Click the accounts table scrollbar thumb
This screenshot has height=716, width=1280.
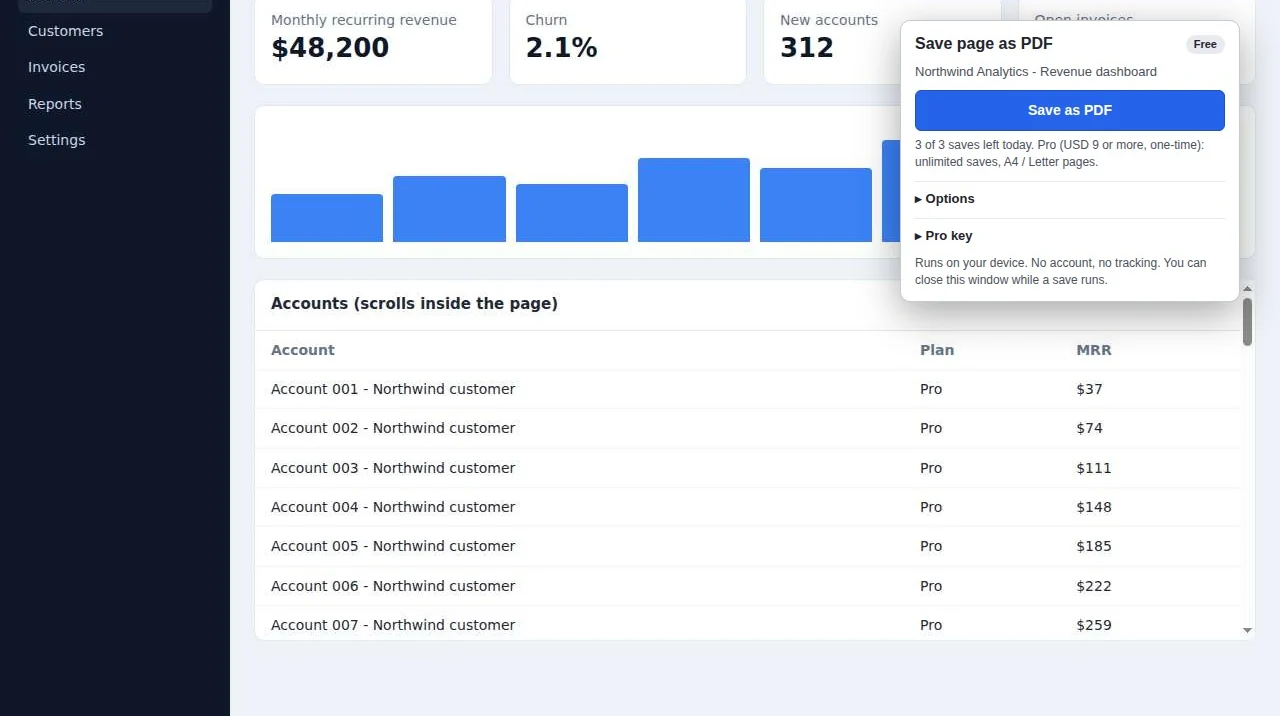point(1247,322)
